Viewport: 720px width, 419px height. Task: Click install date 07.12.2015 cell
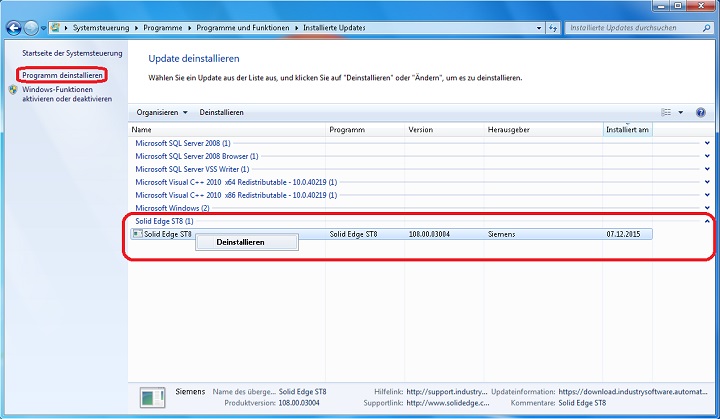(623, 234)
